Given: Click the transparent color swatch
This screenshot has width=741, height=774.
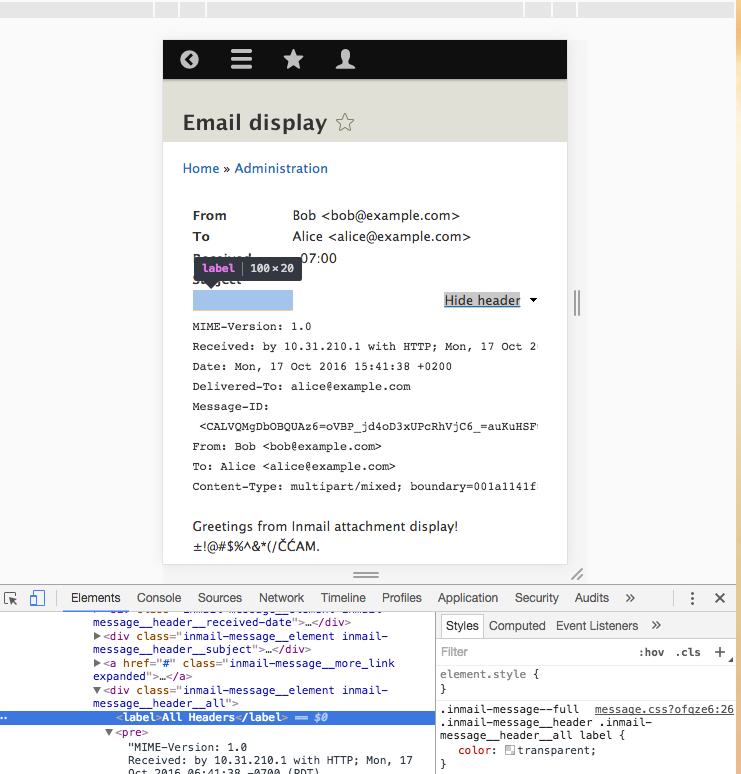Looking at the screenshot, I should [510, 750].
